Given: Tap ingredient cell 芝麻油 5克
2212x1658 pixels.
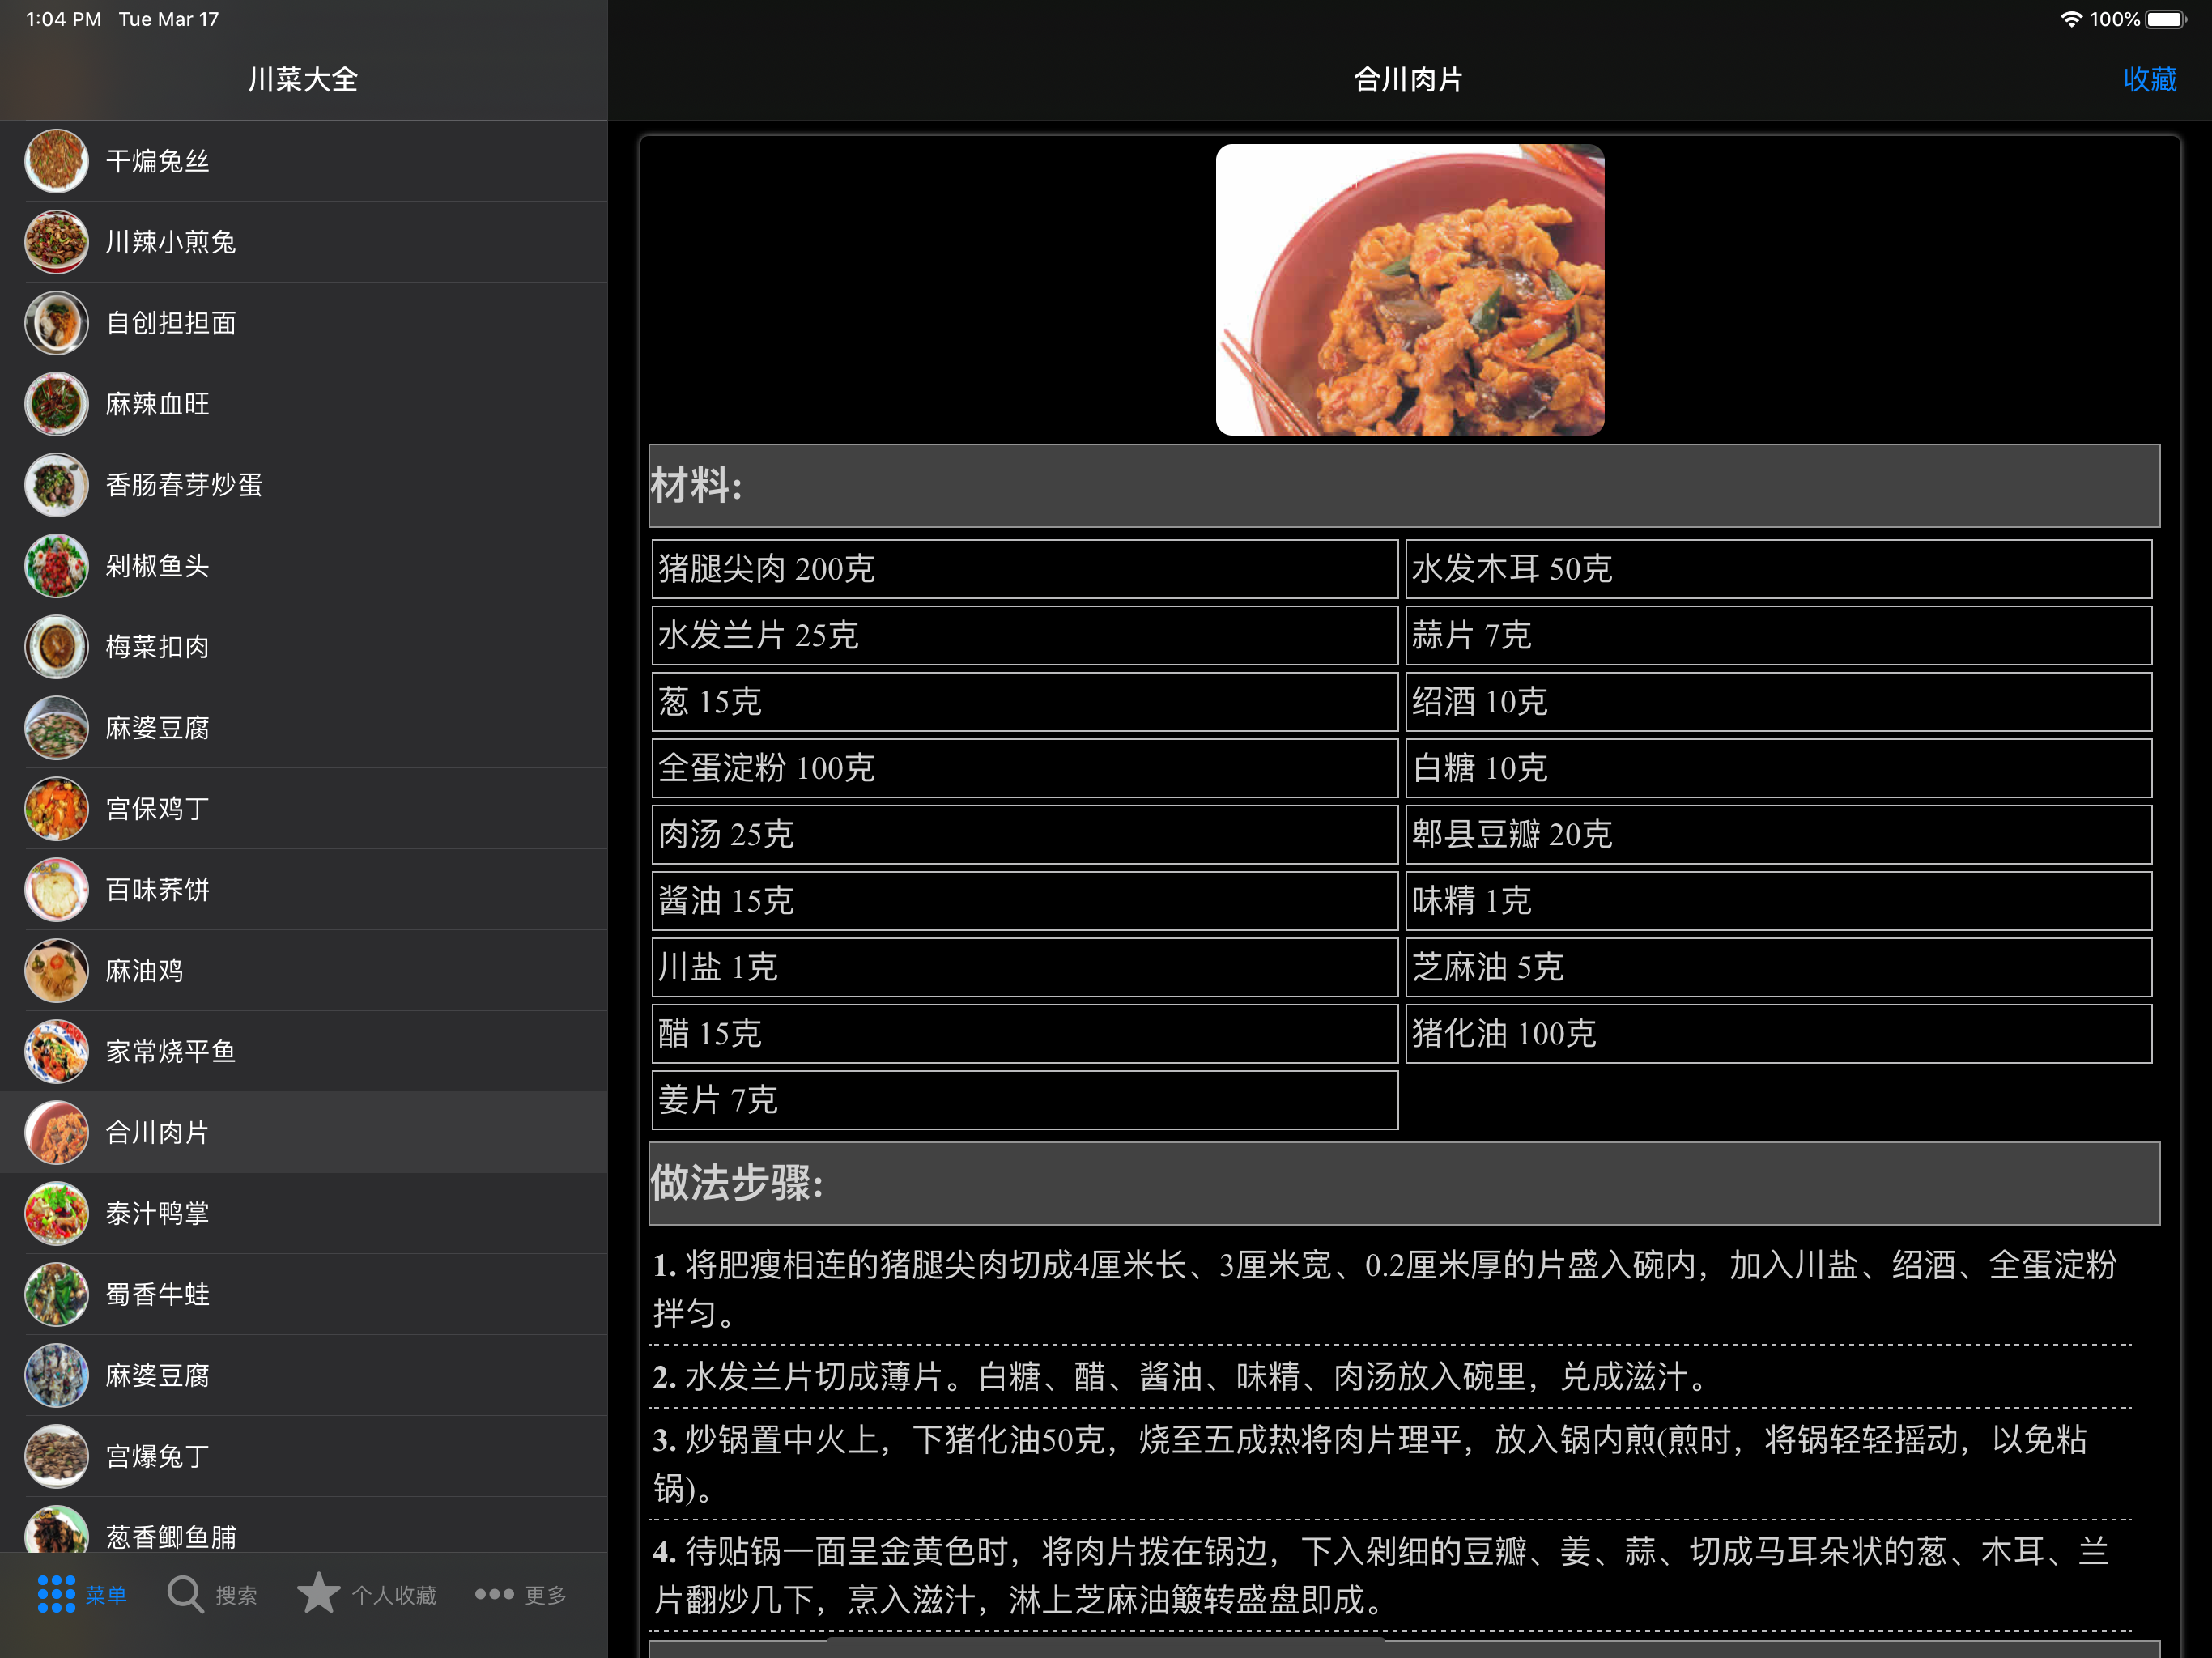Looking at the screenshot, I should coord(1779,967).
